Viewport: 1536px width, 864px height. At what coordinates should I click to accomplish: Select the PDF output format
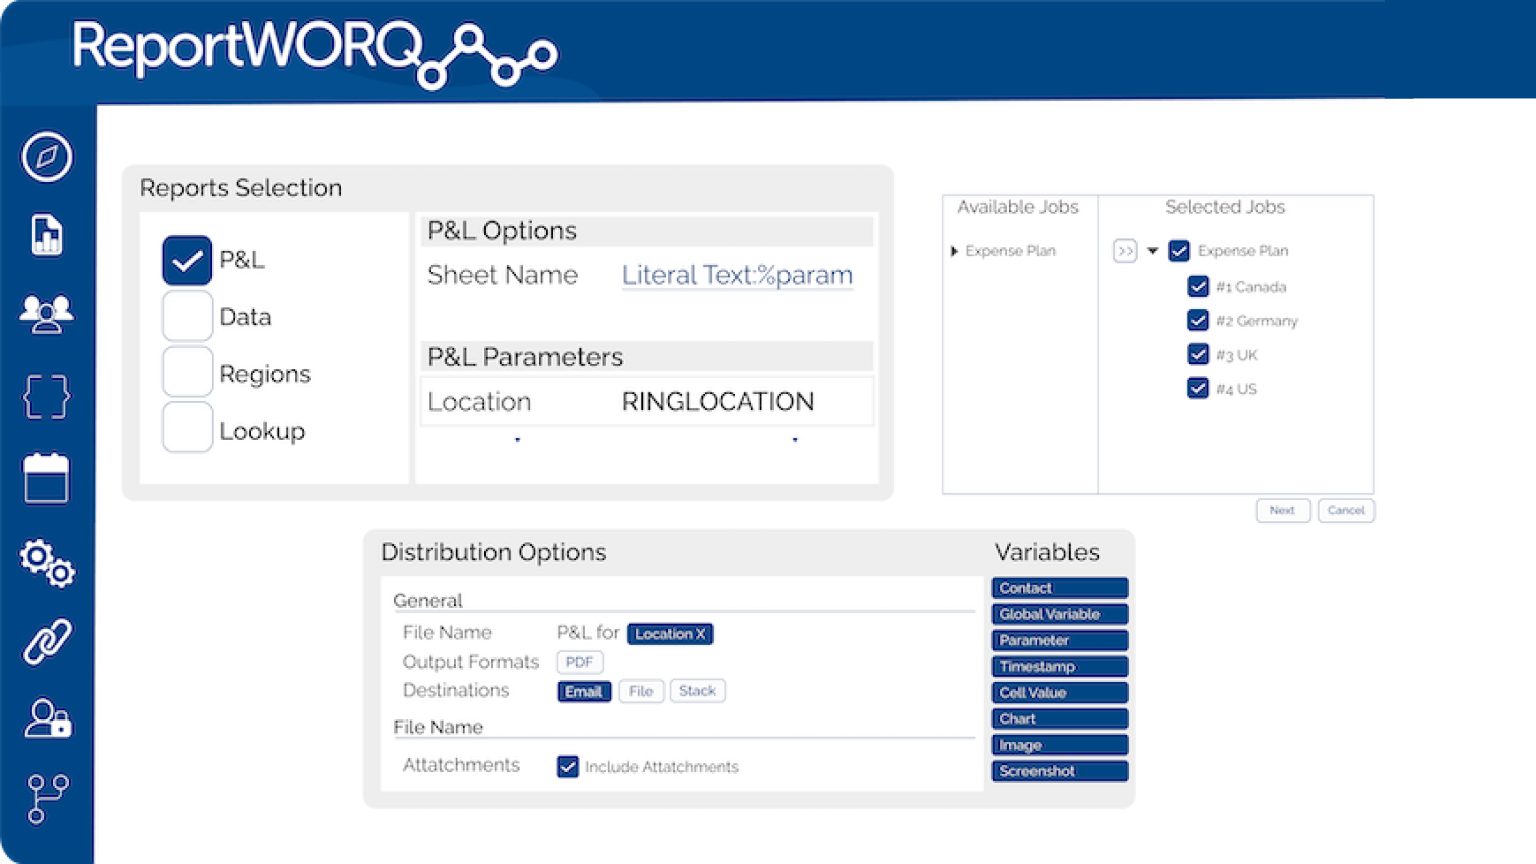(580, 661)
